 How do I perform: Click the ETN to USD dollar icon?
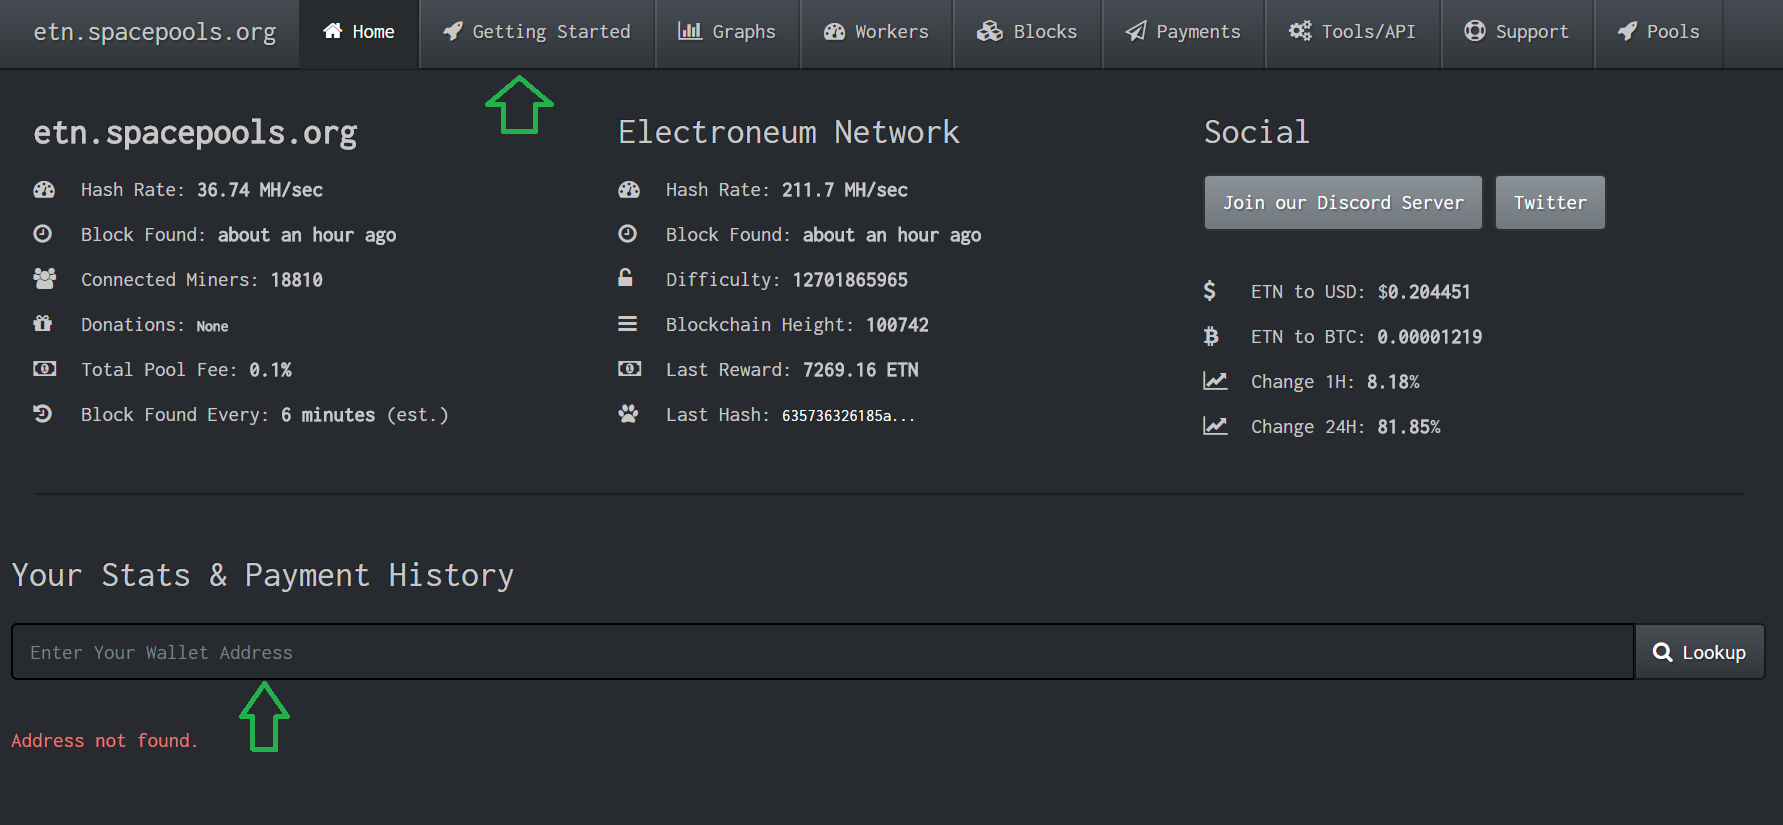point(1210,291)
